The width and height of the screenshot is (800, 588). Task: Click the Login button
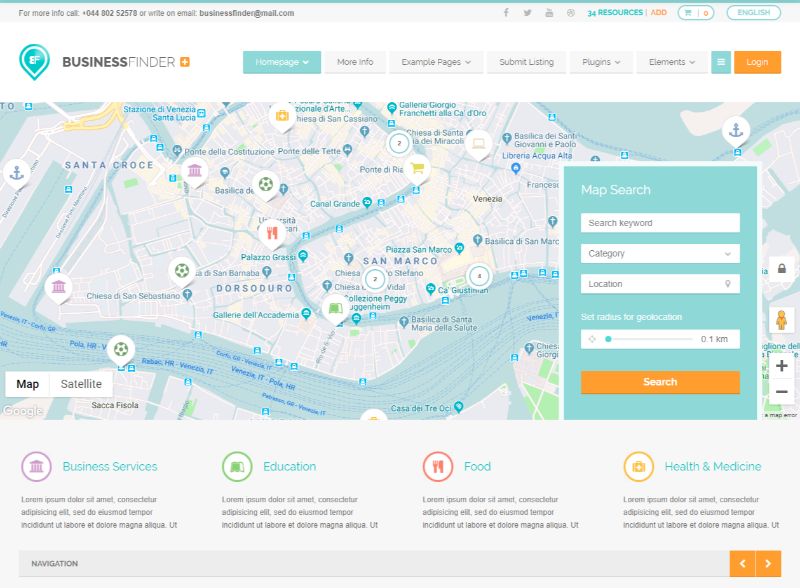(757, 61)
